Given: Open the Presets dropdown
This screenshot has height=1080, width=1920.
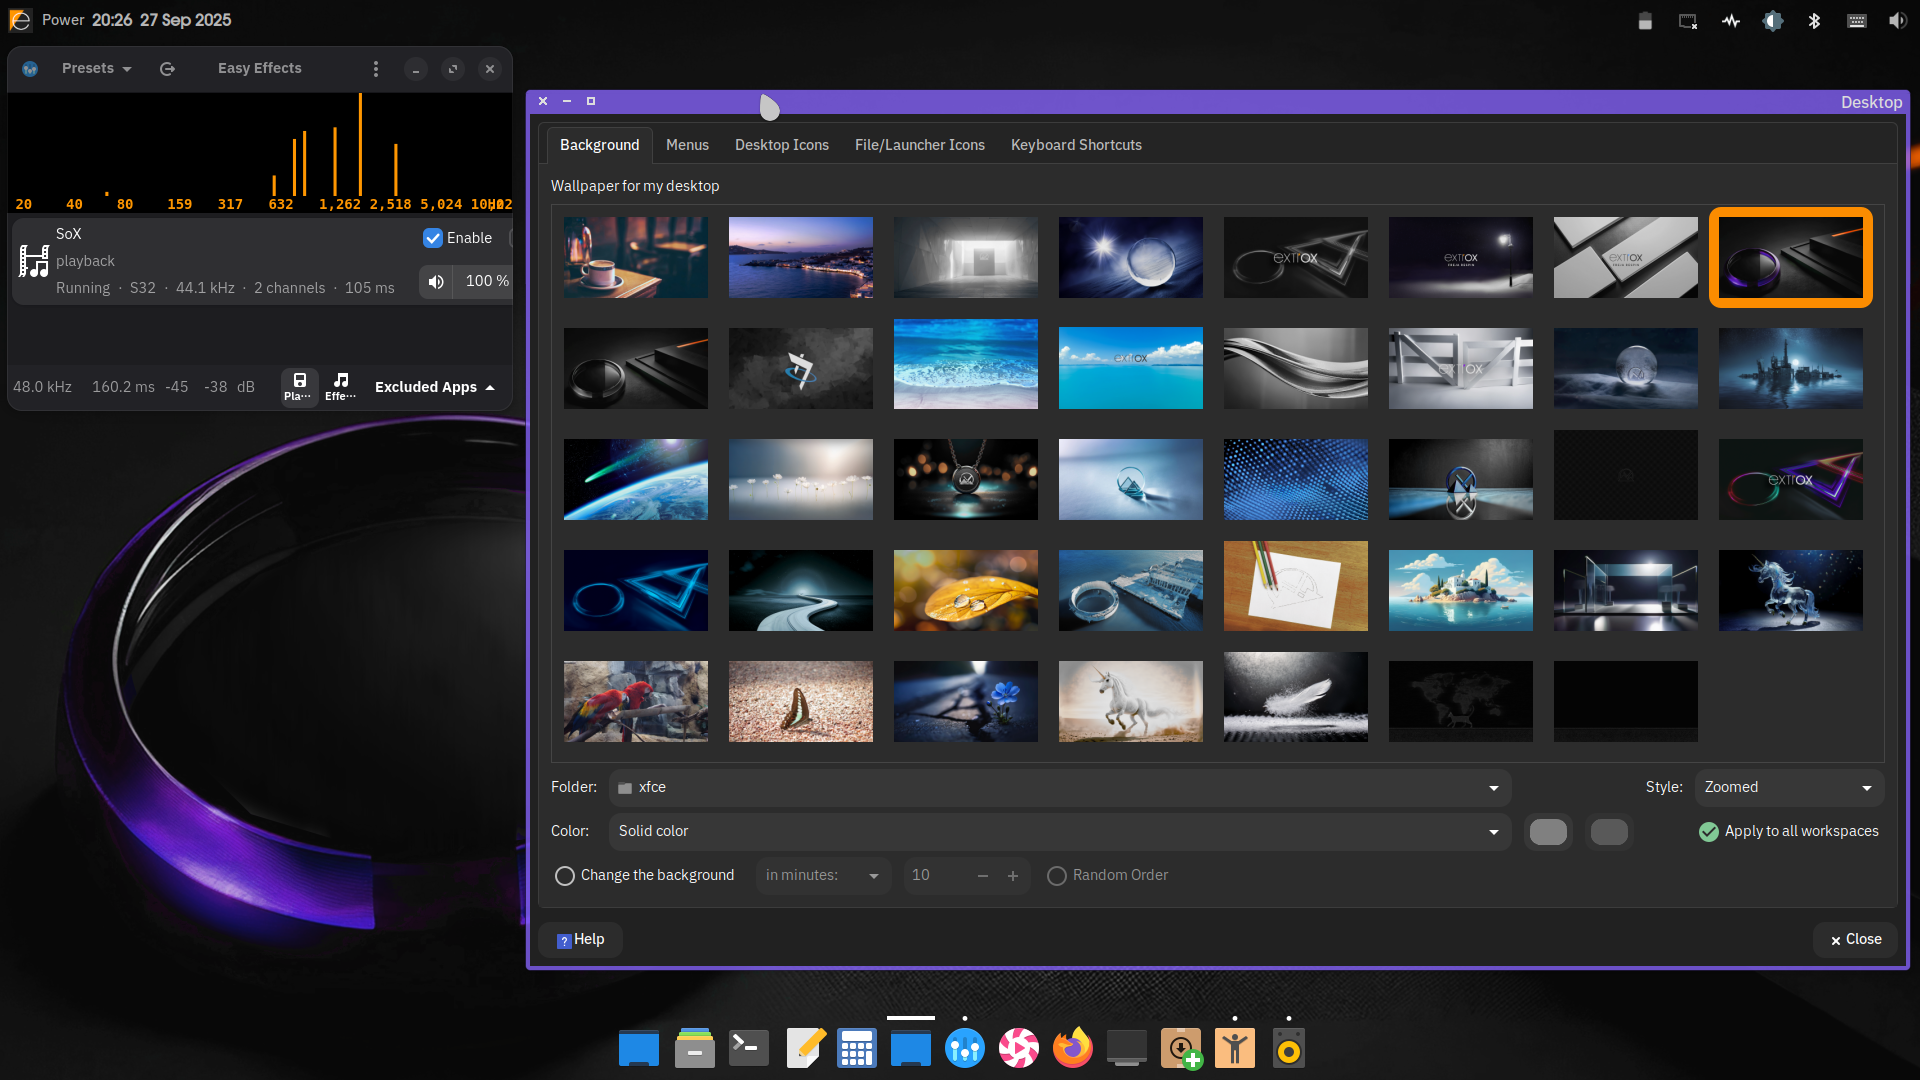Looking at the screenshot, I should pos(96,69).
